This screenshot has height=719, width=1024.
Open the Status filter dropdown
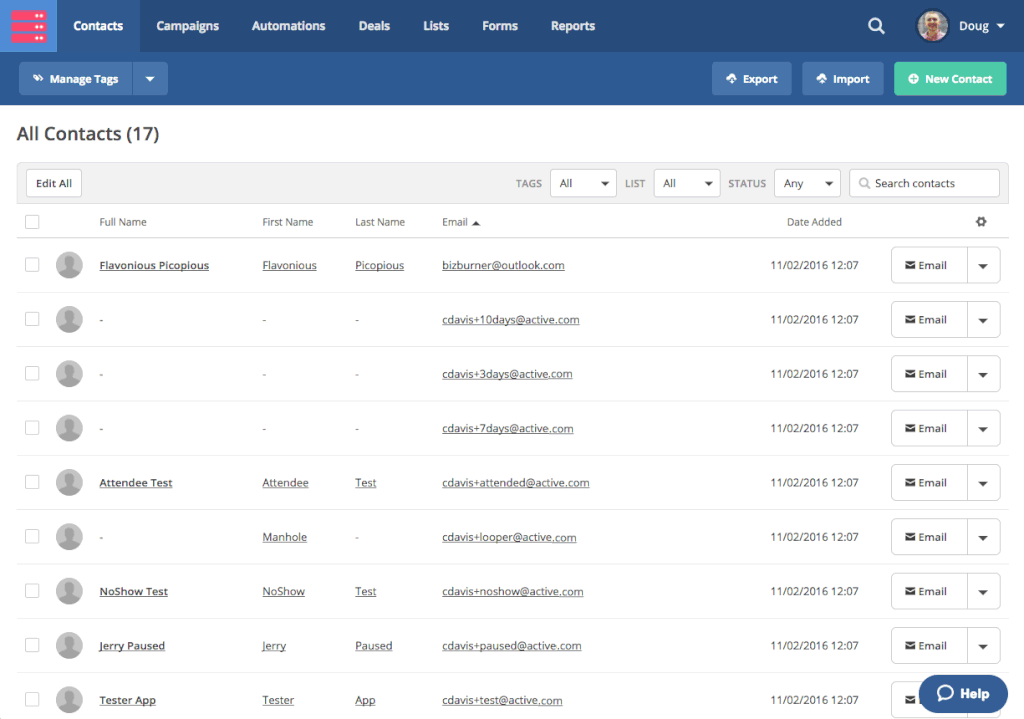point(807,183)
